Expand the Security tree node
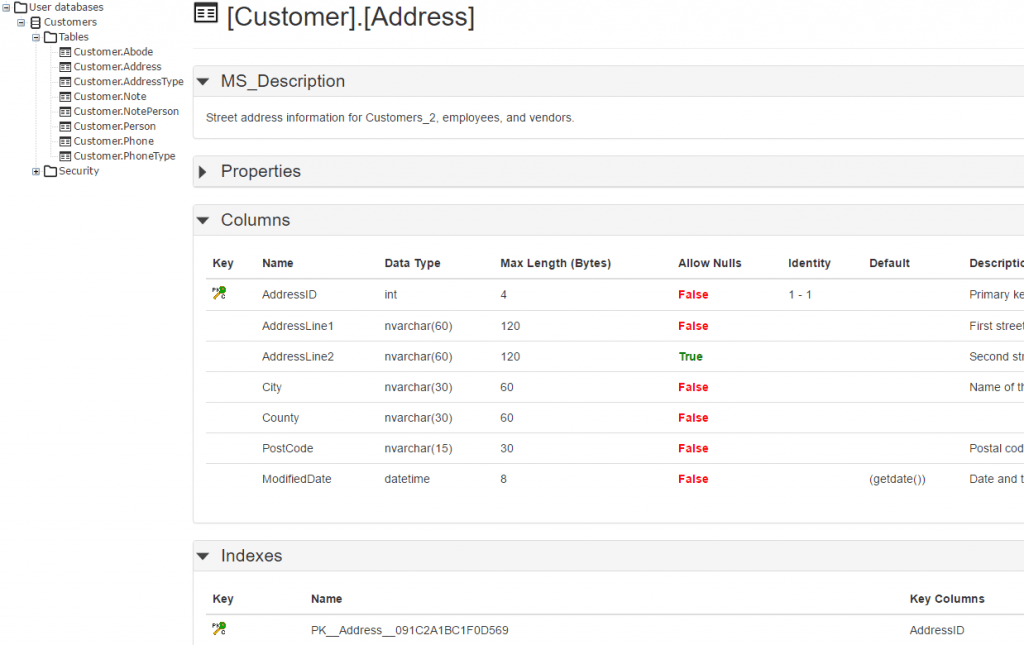1024x645 pixels. [36, 171]
